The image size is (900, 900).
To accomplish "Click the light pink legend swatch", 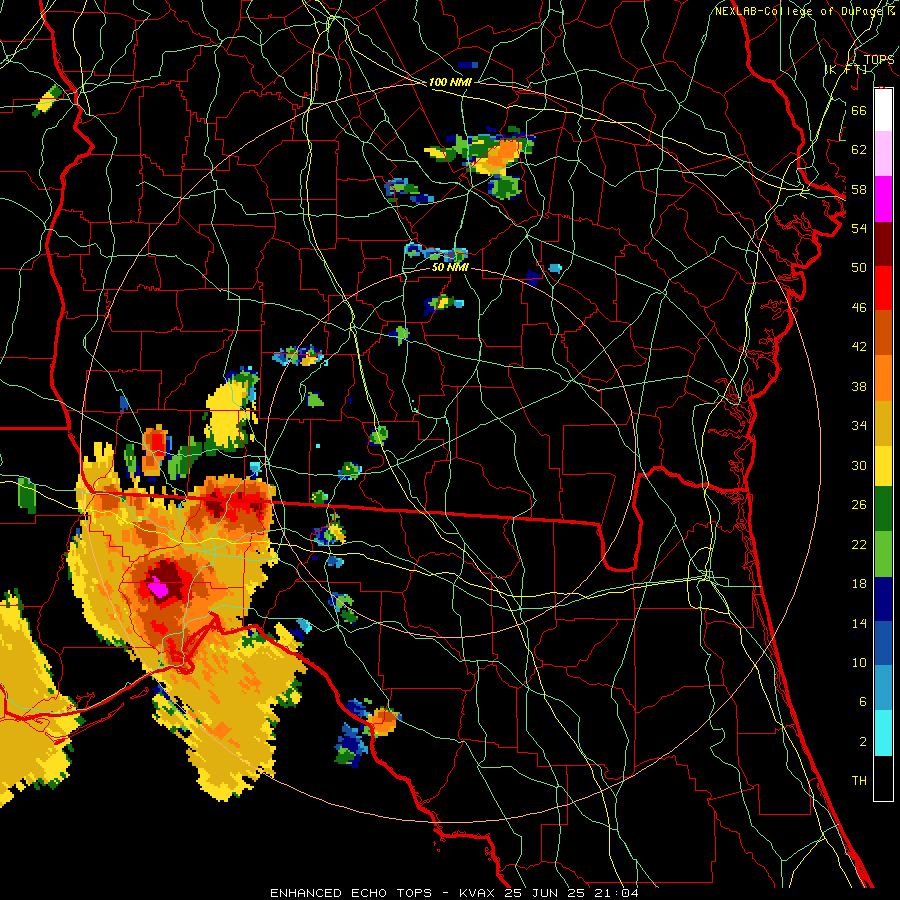I will [x=883, y=154].
